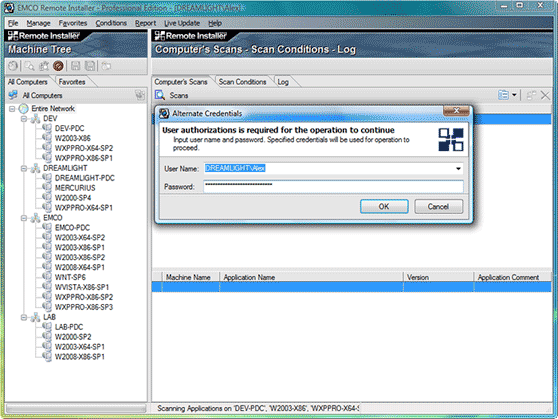
Task: Click the delete X icon in Scans toolbar
Action: click(545, 95)
